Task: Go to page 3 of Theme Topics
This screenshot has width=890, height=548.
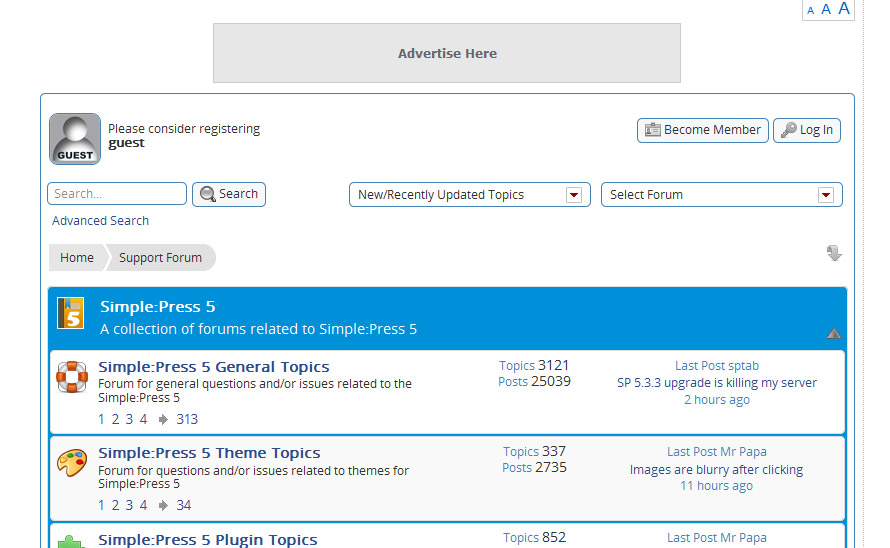Action: point(129,505)
